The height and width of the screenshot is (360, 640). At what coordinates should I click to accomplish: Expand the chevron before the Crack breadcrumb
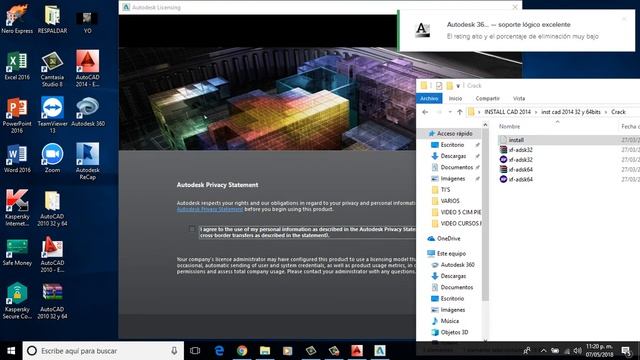click(x=606, y=112)
